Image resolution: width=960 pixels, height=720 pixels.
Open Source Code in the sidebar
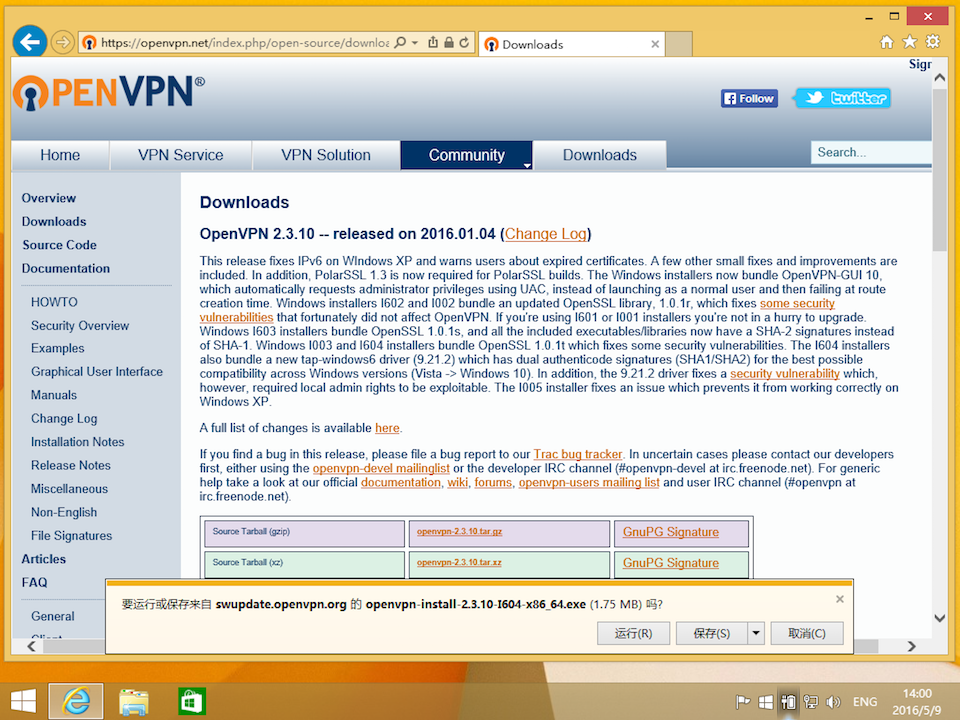point(59,245)
